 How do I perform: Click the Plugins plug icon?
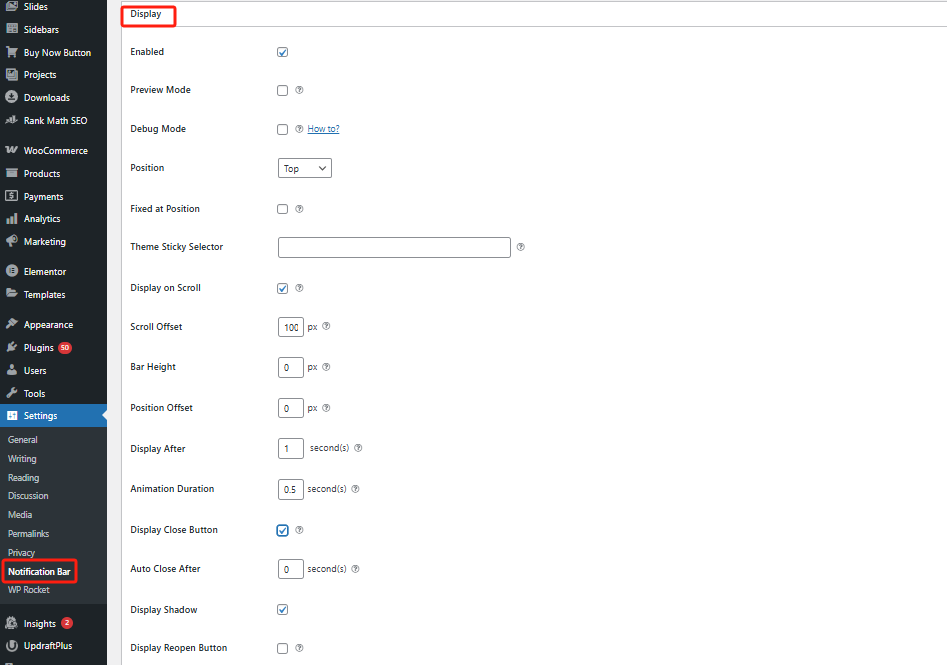(x=11, y=348)
